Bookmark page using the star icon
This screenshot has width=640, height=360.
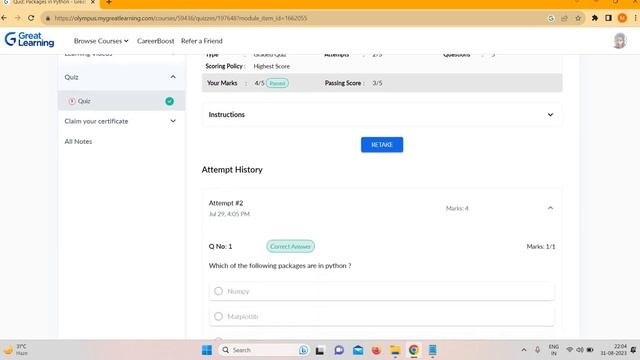[x=578, y=18]
